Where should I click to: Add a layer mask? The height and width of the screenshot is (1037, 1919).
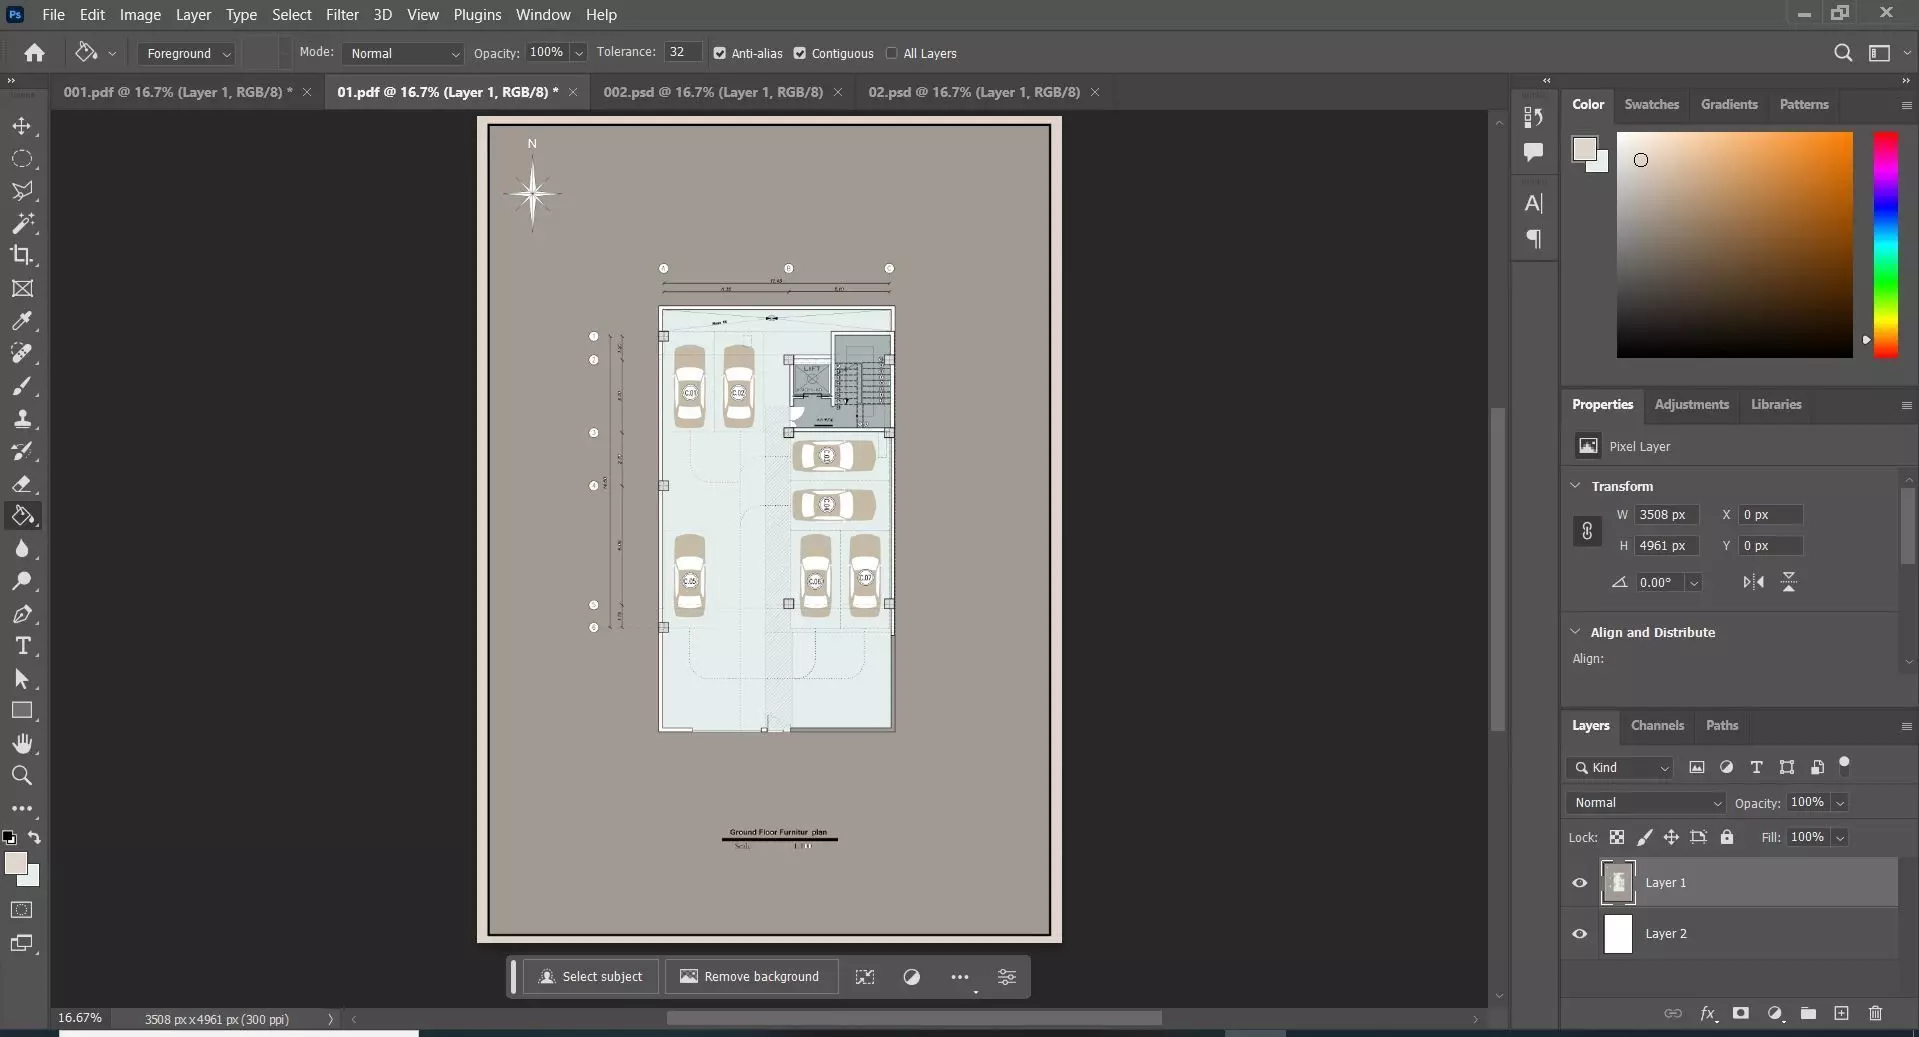click(x=1741, y=1013)
